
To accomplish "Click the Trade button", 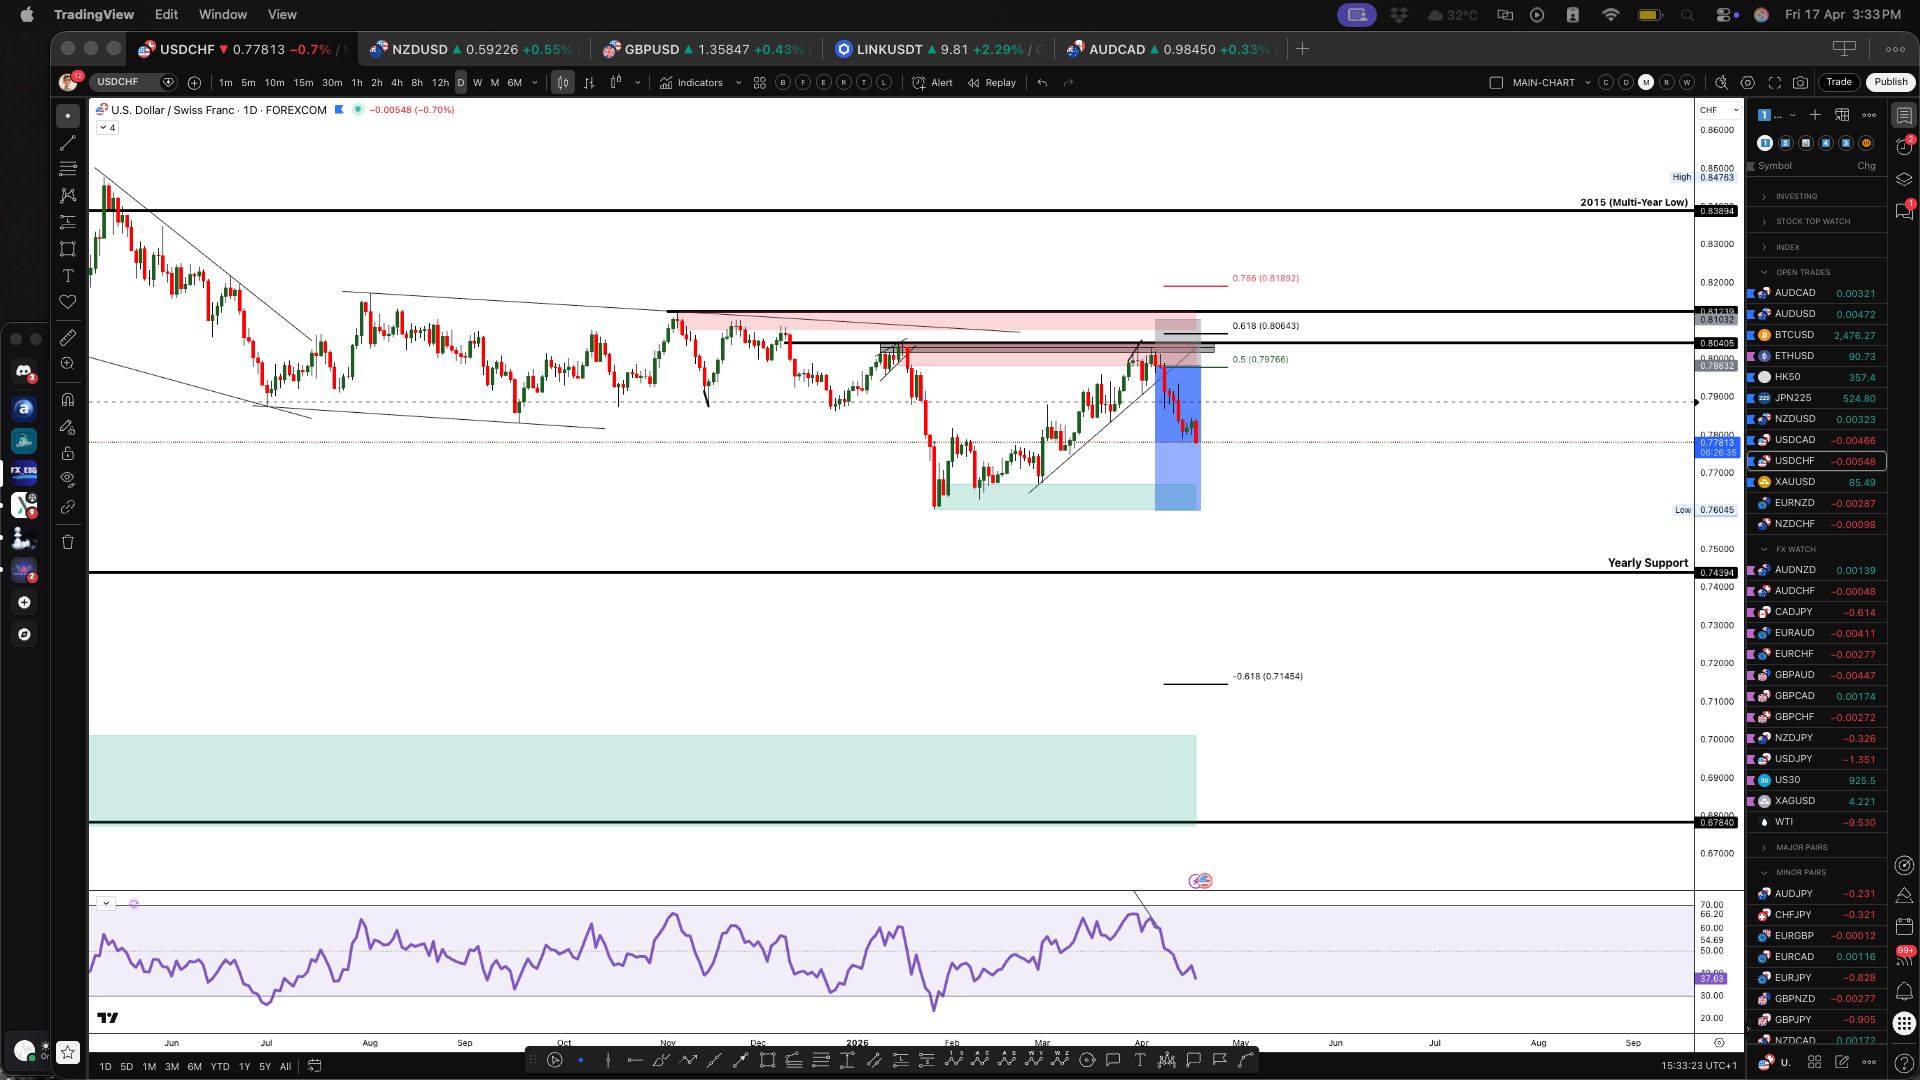I will tap(1839, 82).
